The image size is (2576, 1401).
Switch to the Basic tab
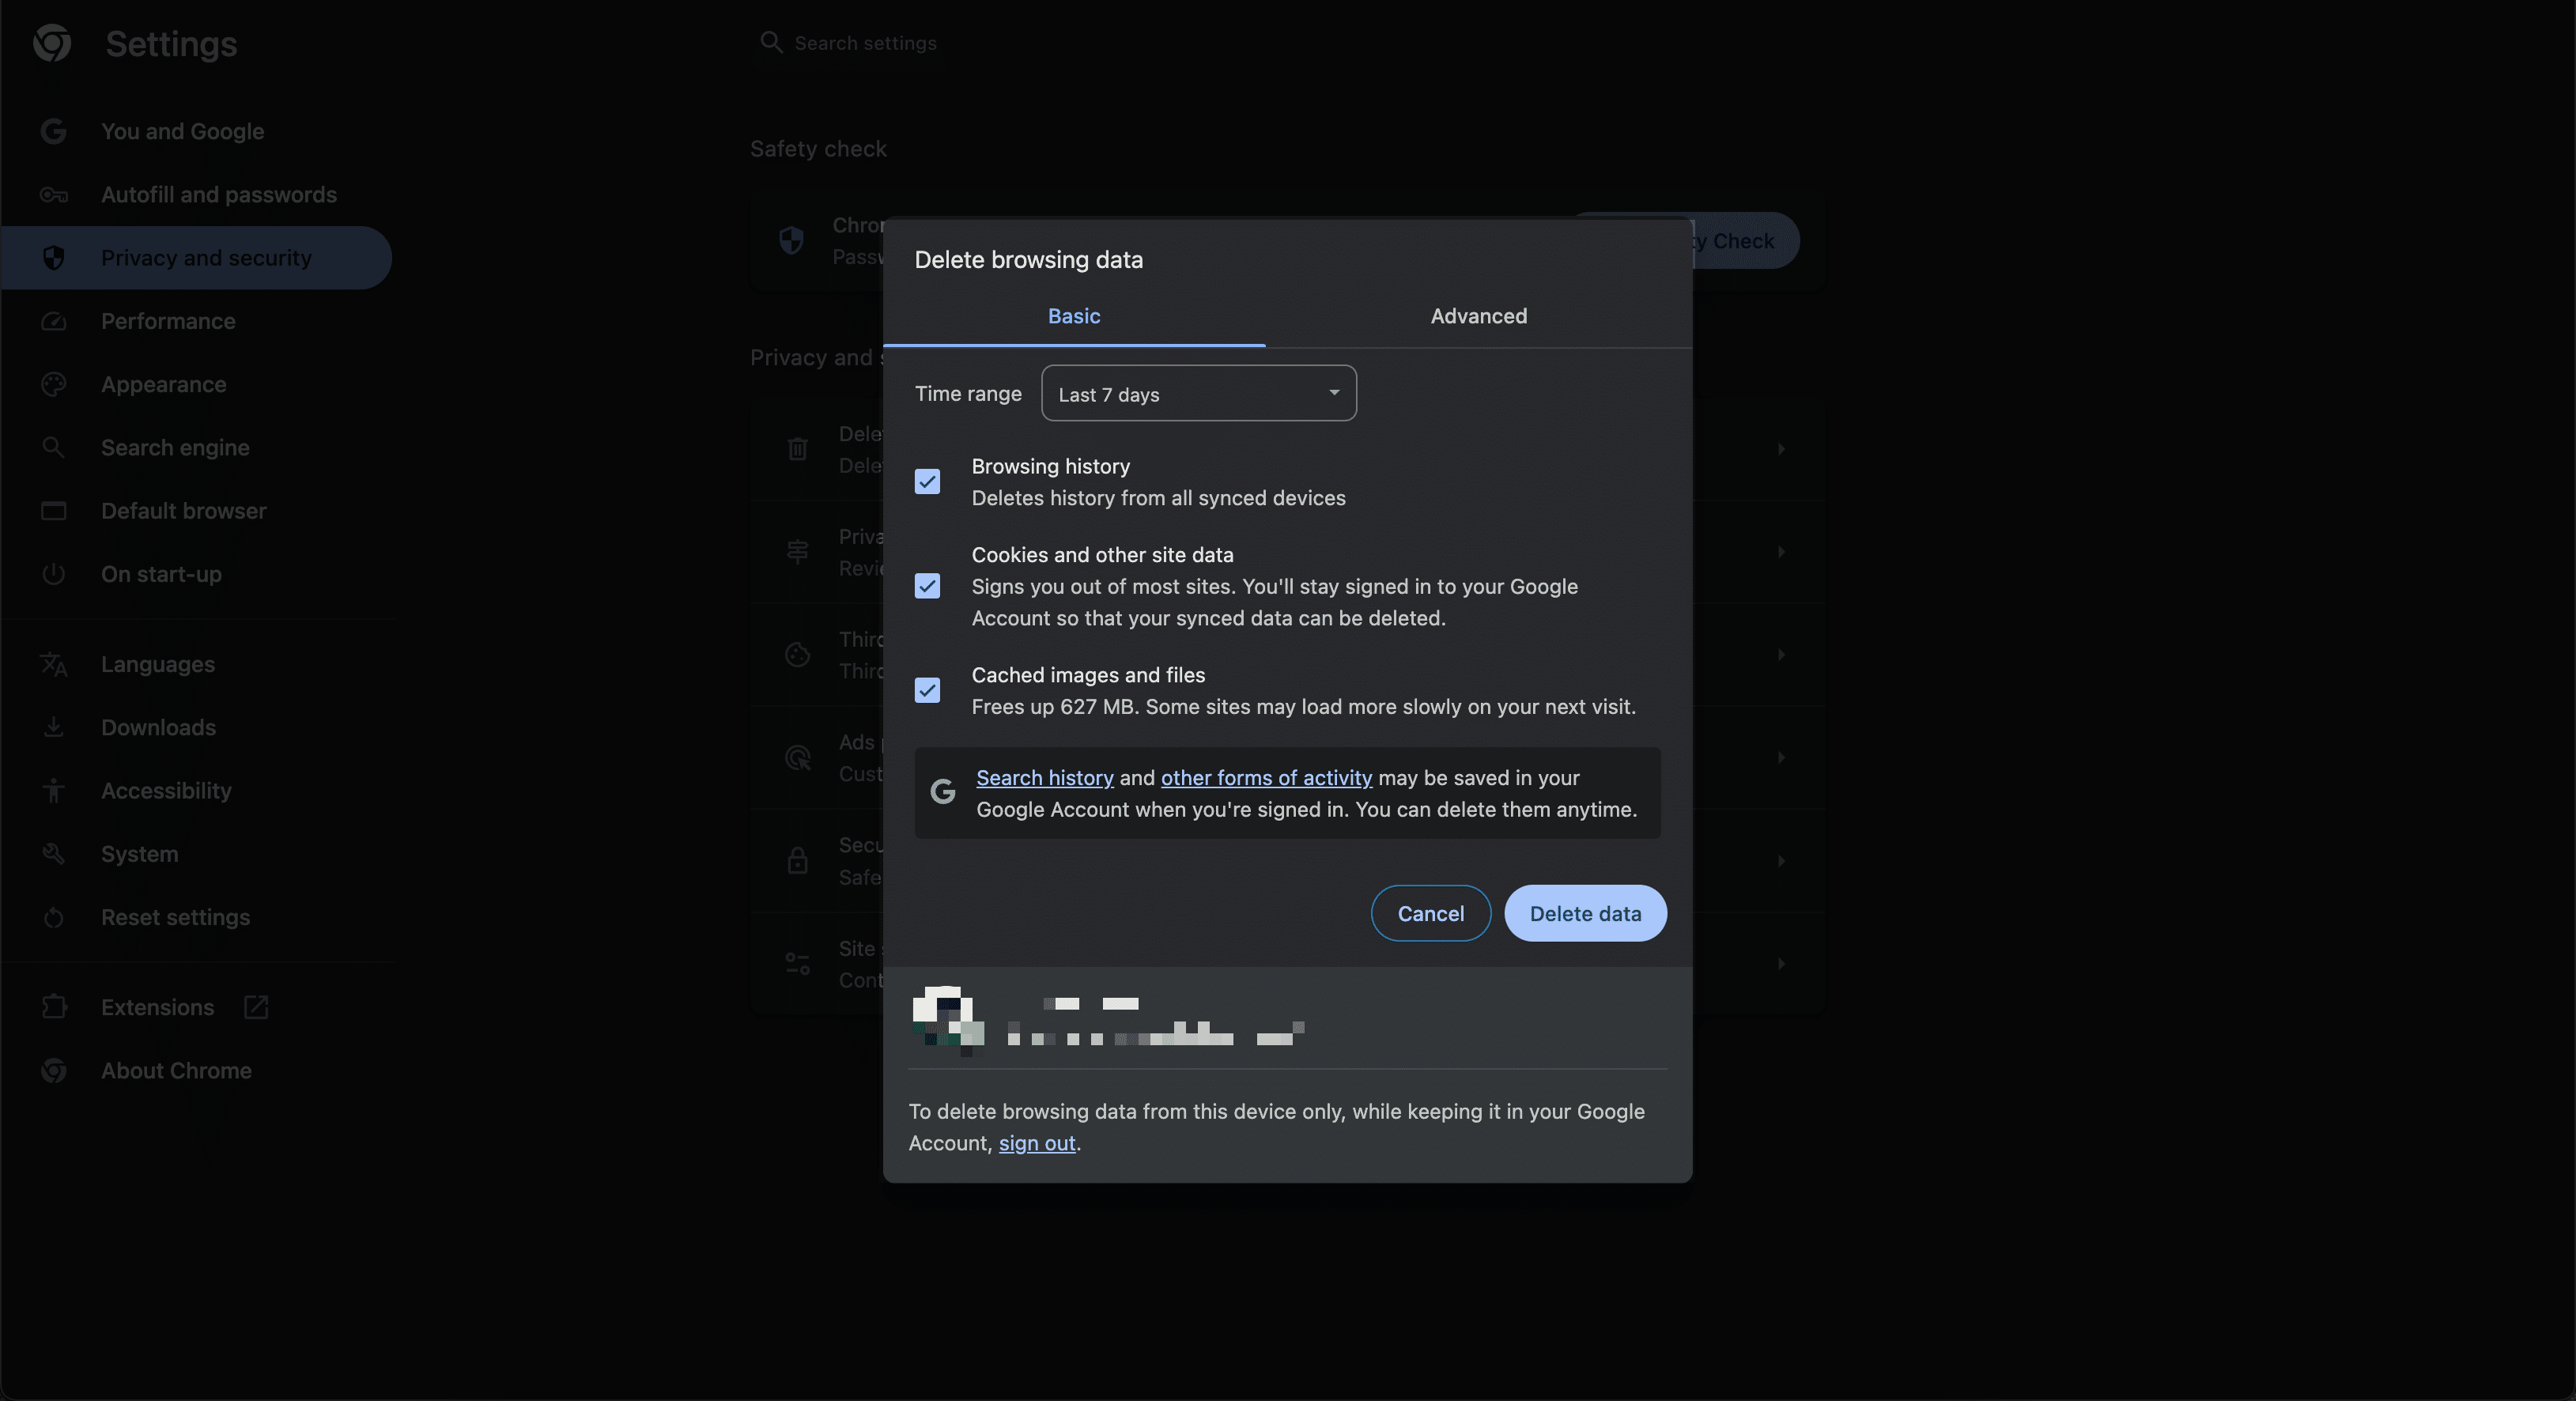click(x=1074, y=316)
